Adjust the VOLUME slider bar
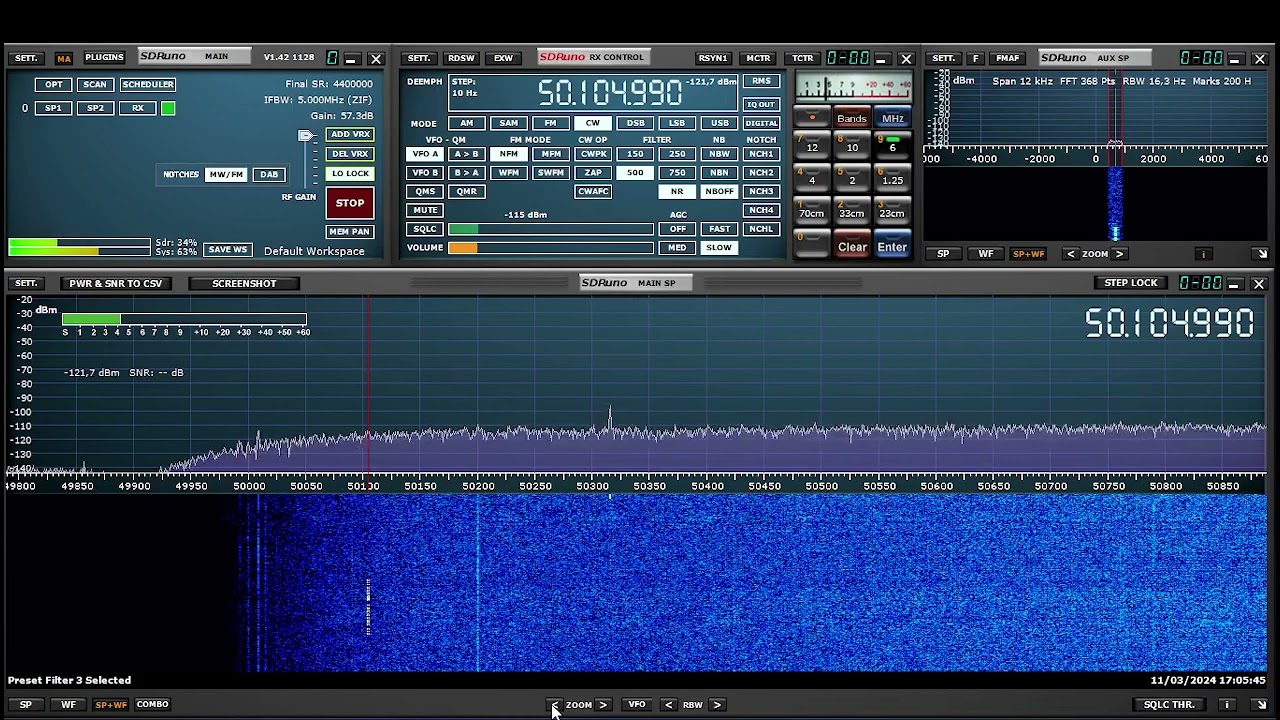Viewport: 1280px width, 720px height. coord(551,248)
